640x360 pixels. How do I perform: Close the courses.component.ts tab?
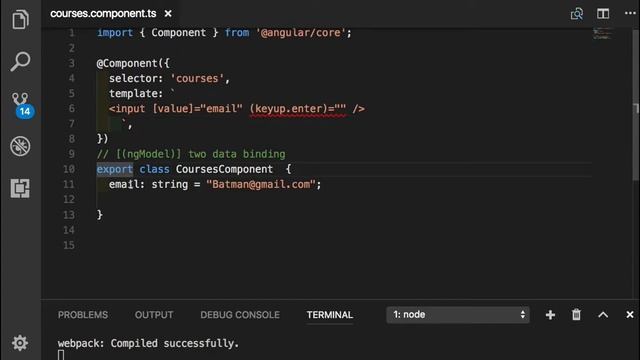click(168, 13)
